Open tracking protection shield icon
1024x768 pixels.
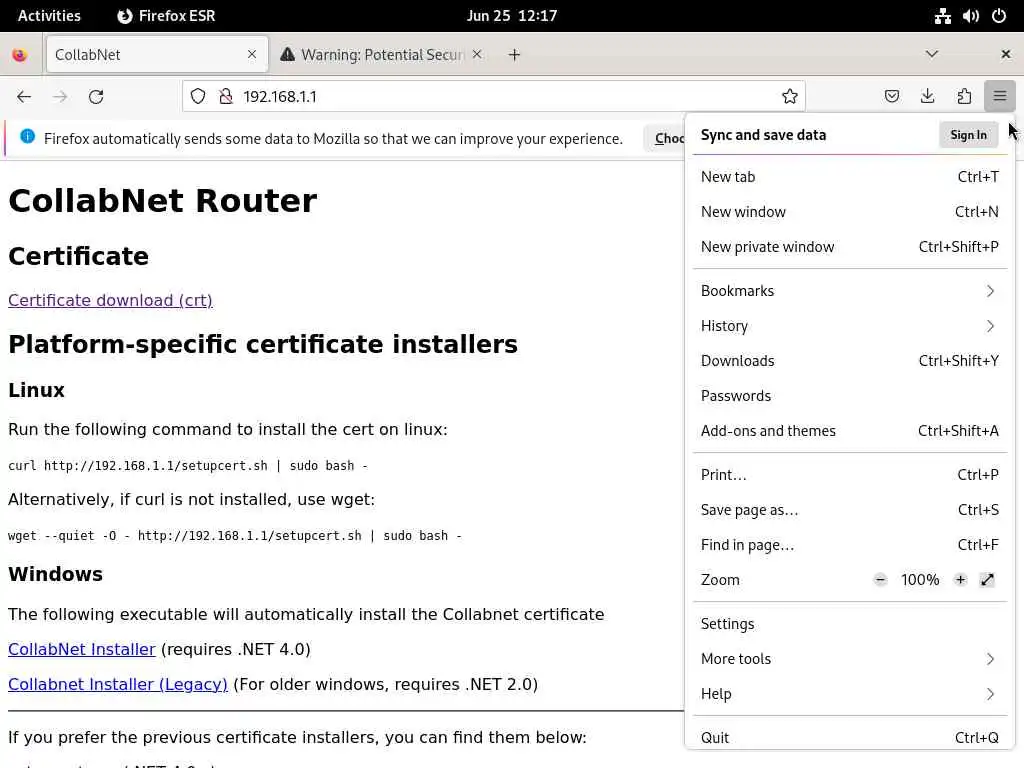coord(198,97)
